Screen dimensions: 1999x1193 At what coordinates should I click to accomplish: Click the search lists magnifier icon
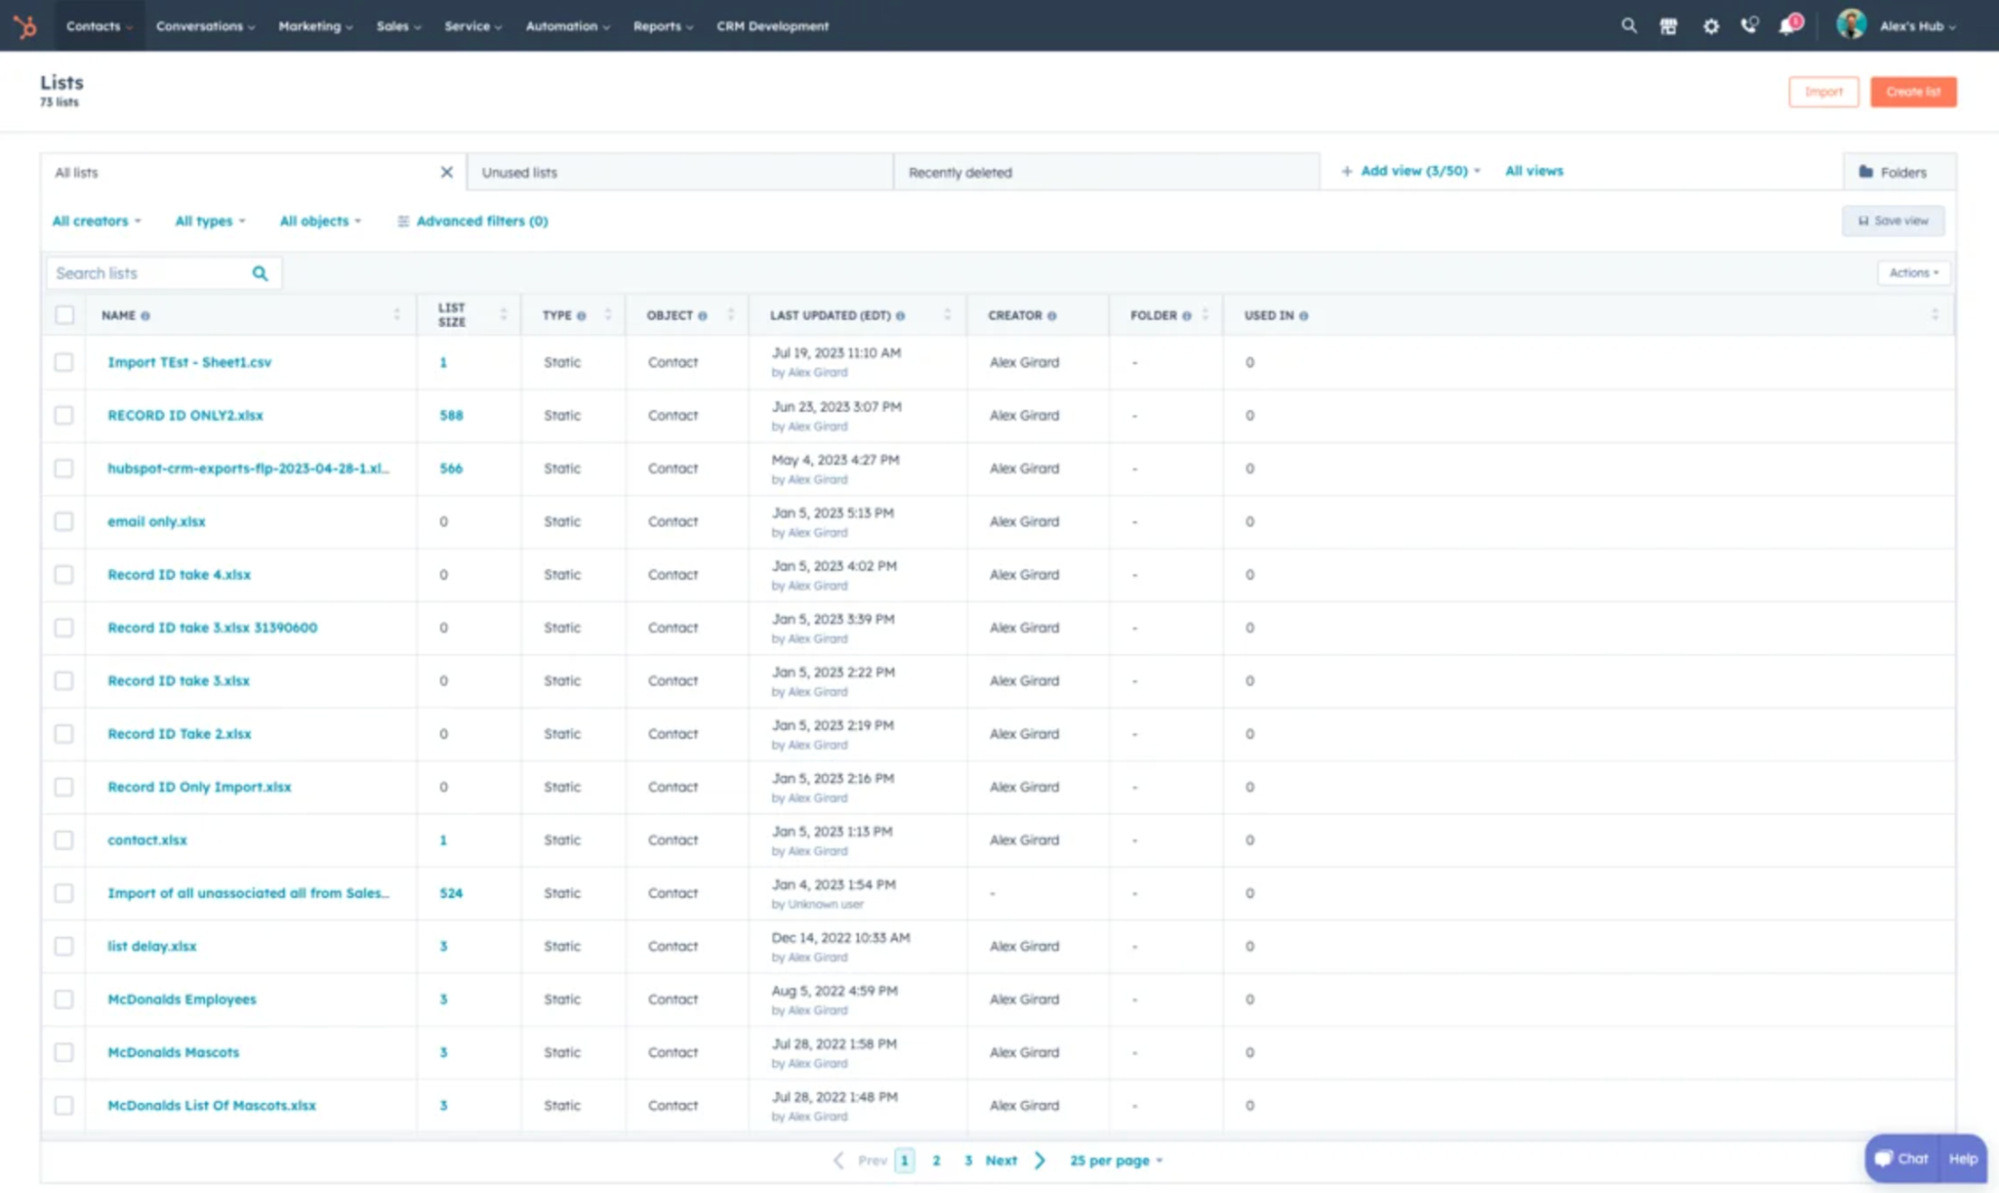260,273
